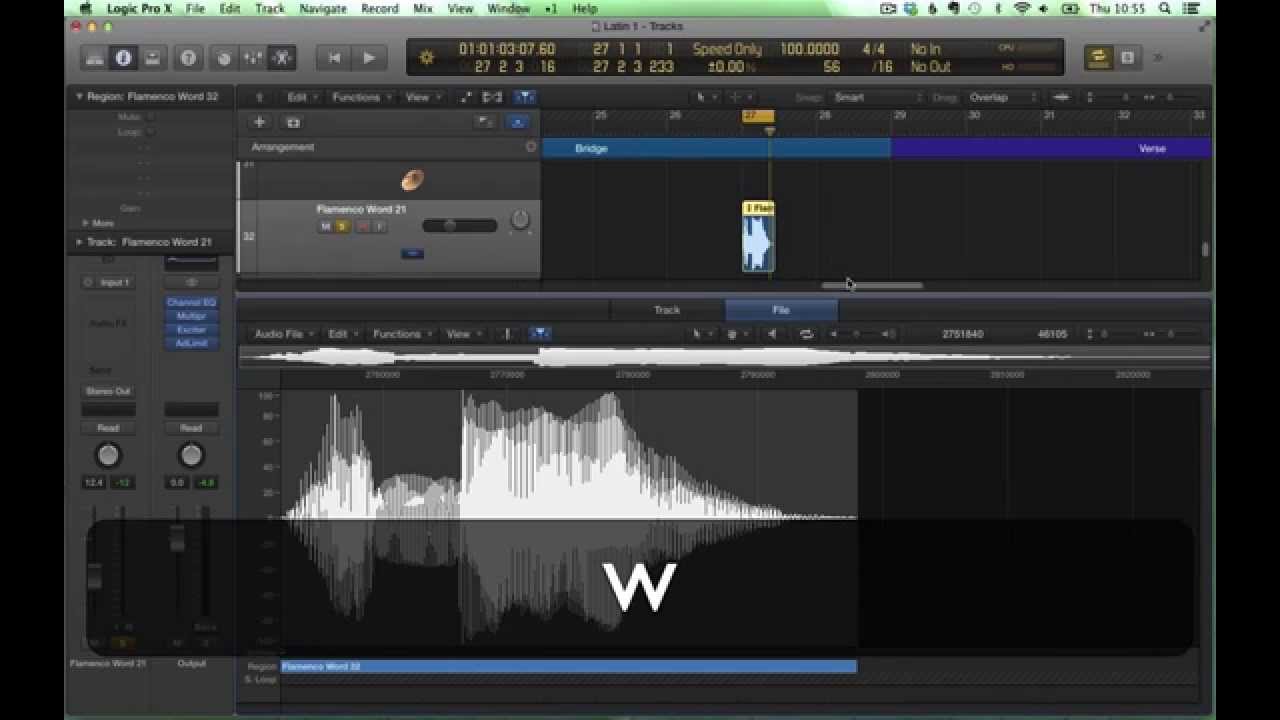The image size is (1280, 720).
Task: Toggle the Editors scissors button
Action: [282, 58]
